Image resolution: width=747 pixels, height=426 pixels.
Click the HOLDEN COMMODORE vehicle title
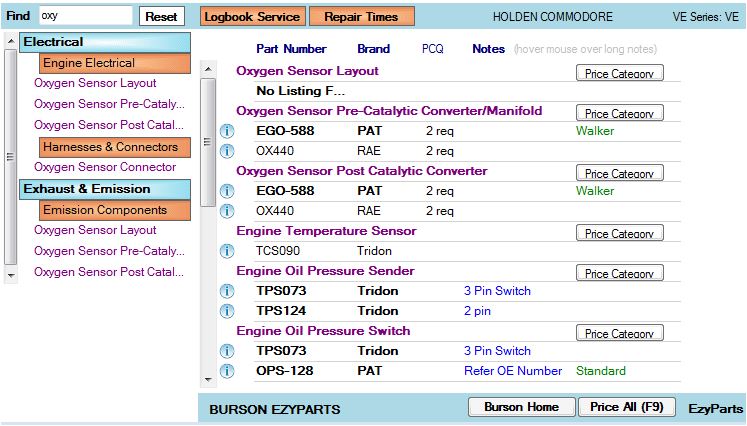[x=553, y=17]
